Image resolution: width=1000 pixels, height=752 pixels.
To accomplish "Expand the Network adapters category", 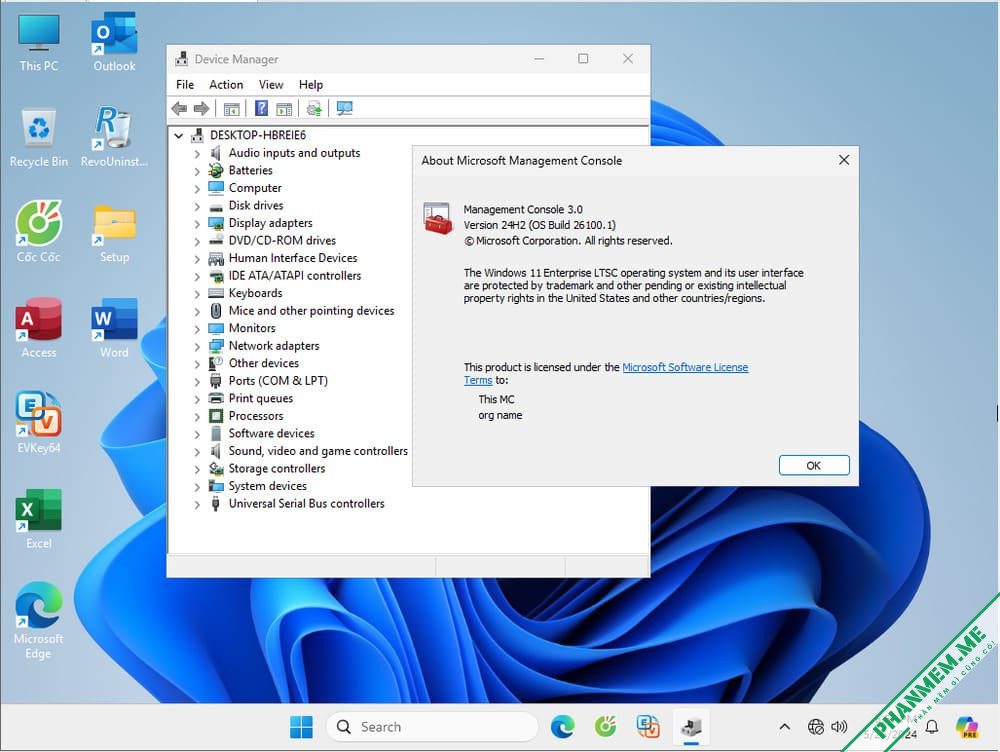I will (x=197, y=346).
